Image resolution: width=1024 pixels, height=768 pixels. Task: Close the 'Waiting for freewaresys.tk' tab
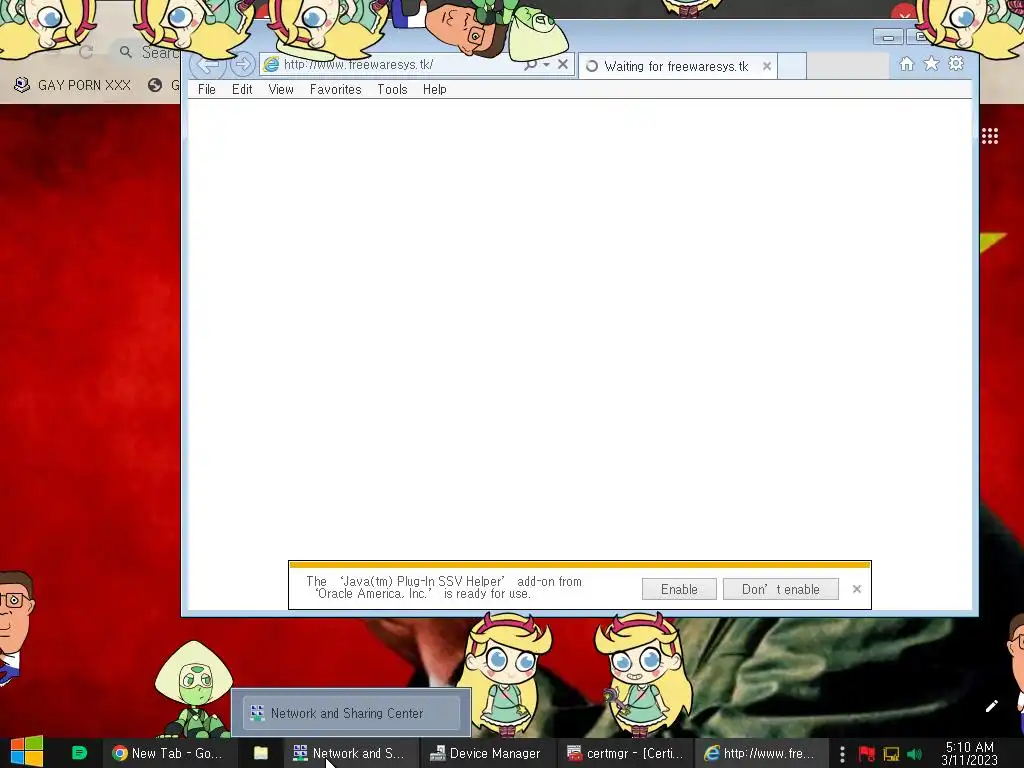[767, 66]
